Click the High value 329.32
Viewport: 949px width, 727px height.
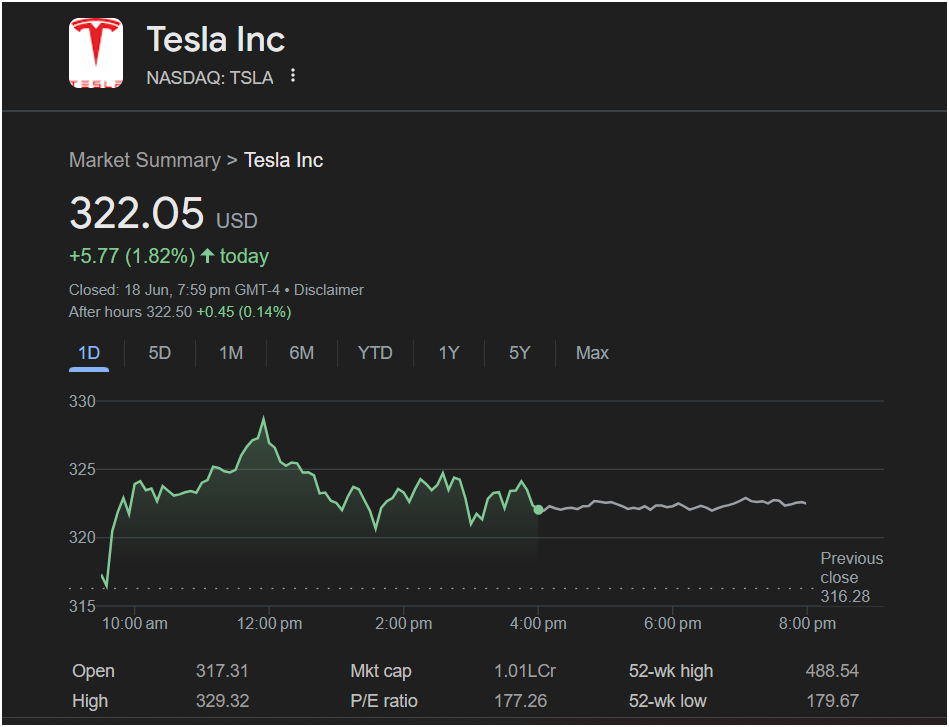point(222,701)
